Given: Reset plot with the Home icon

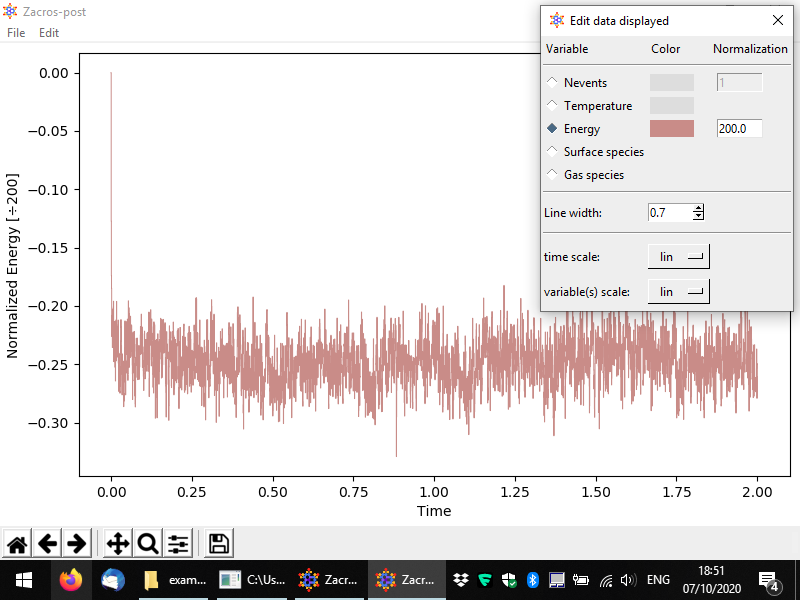Looking at the screenshot, I should (17, 544).
